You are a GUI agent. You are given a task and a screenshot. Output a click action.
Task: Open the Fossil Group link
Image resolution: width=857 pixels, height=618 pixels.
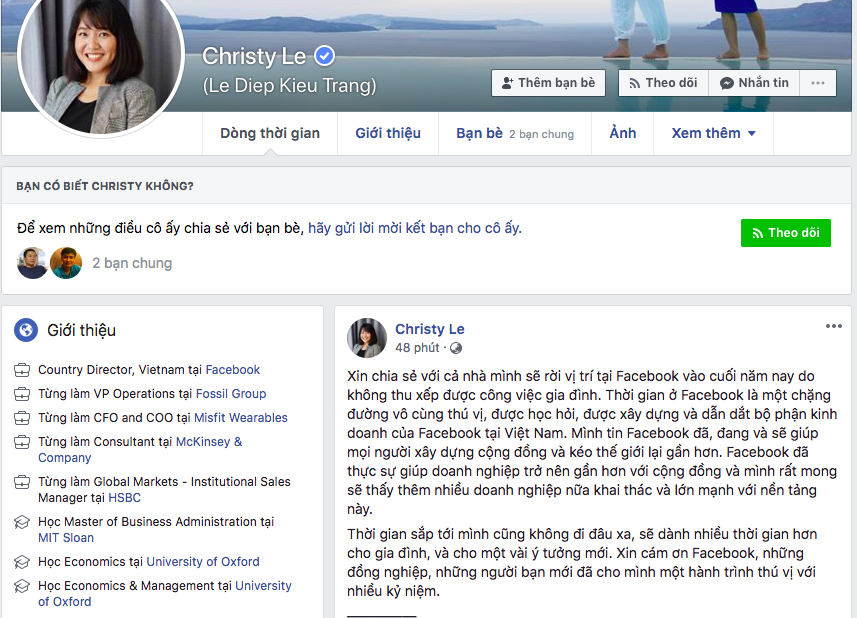231,394
